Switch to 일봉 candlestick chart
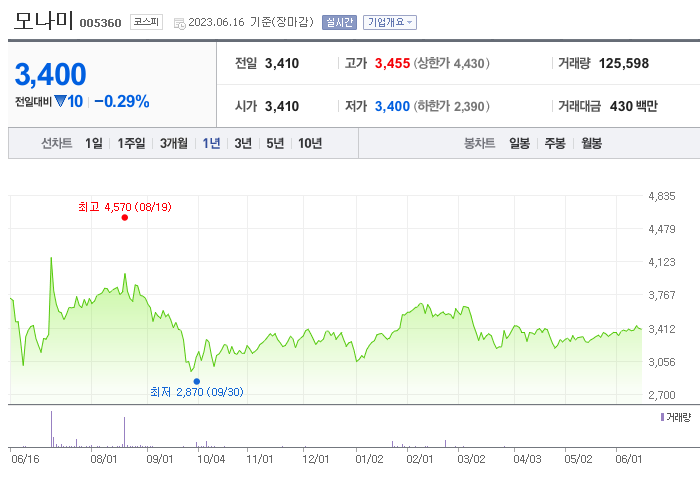The image size is (700, 482). (520, 143)
